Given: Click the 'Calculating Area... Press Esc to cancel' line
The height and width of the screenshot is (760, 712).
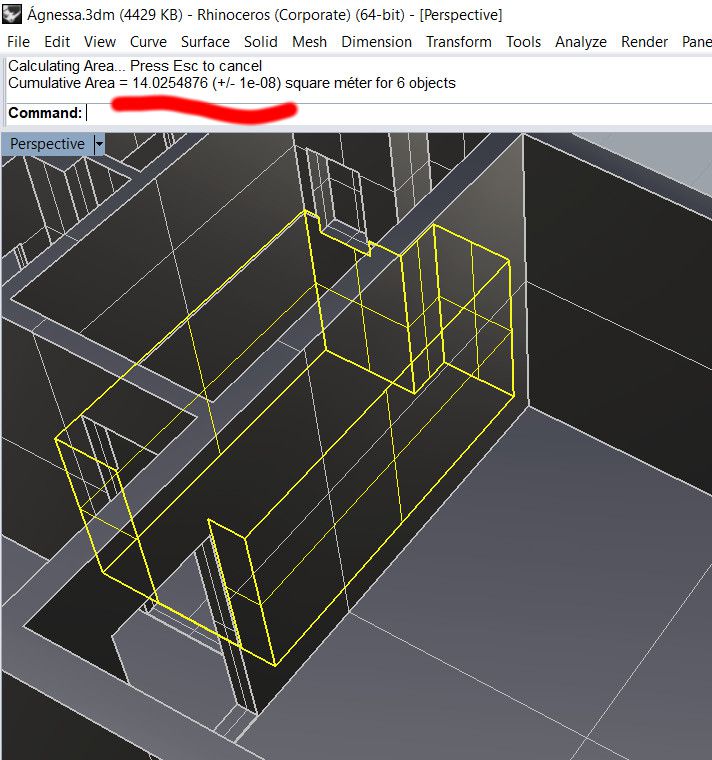Looking at the screenshot, I should pos(135,65).
